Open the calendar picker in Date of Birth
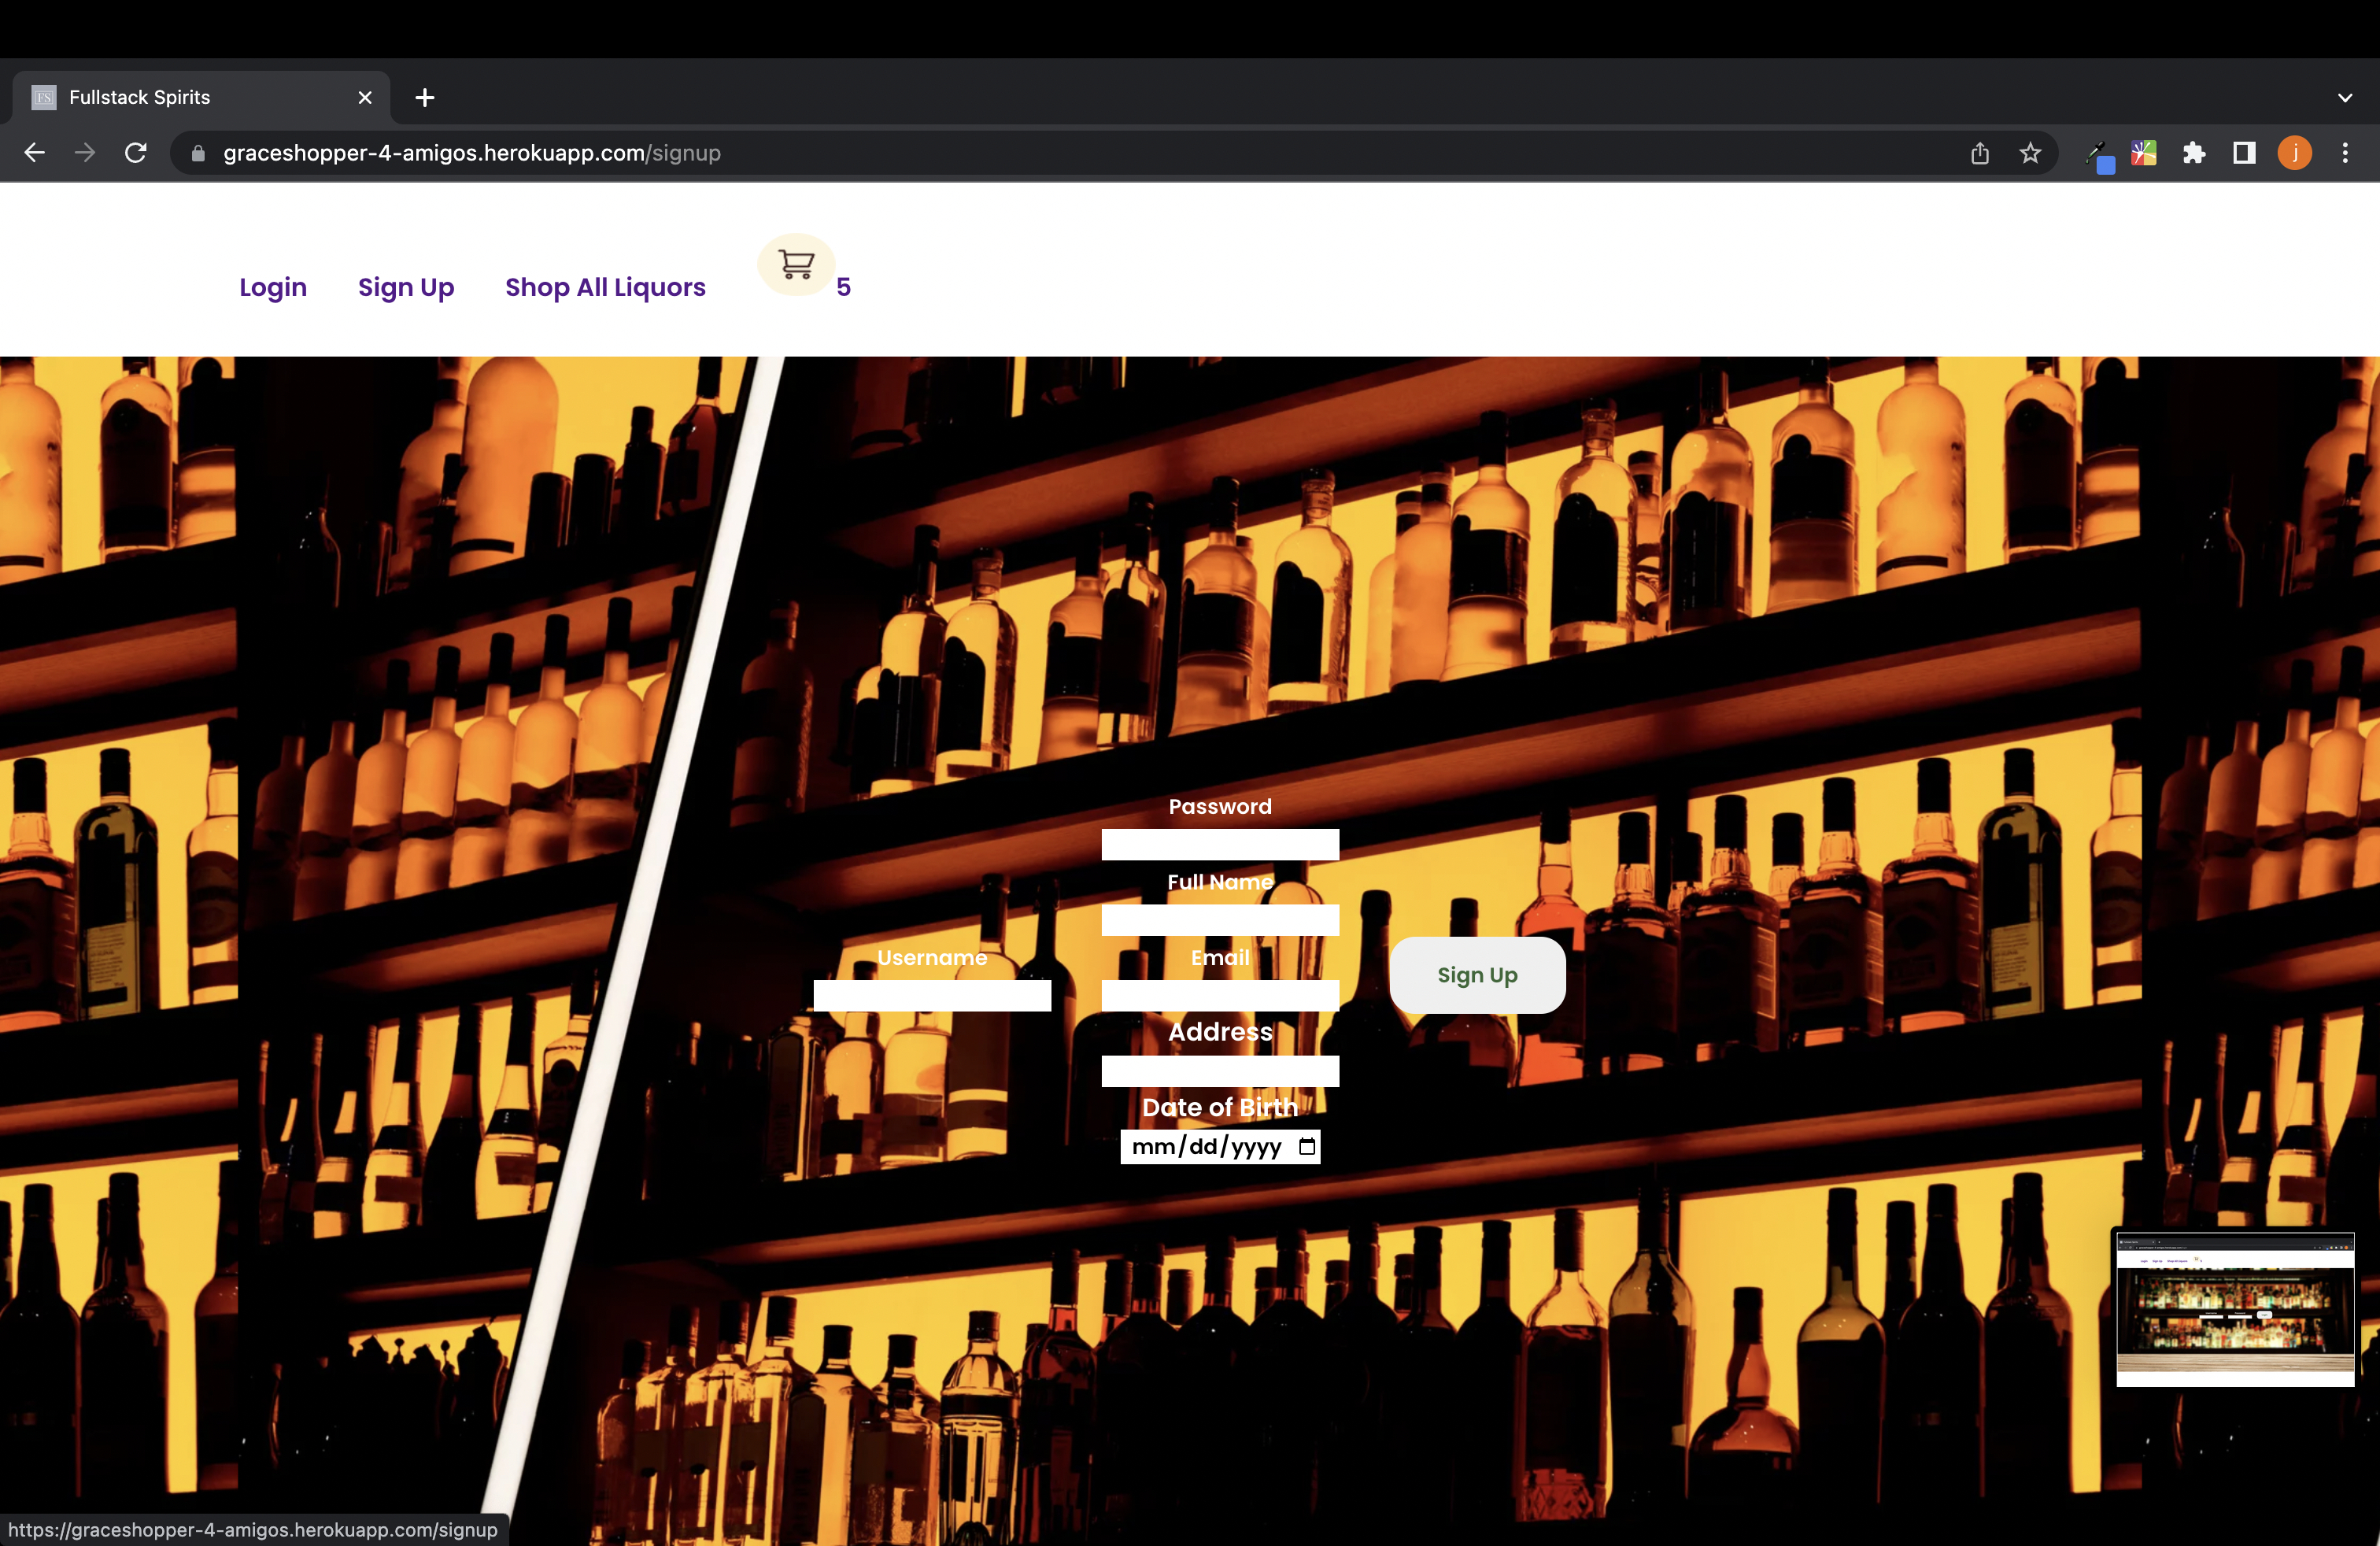 (x=1306, y=1147)
